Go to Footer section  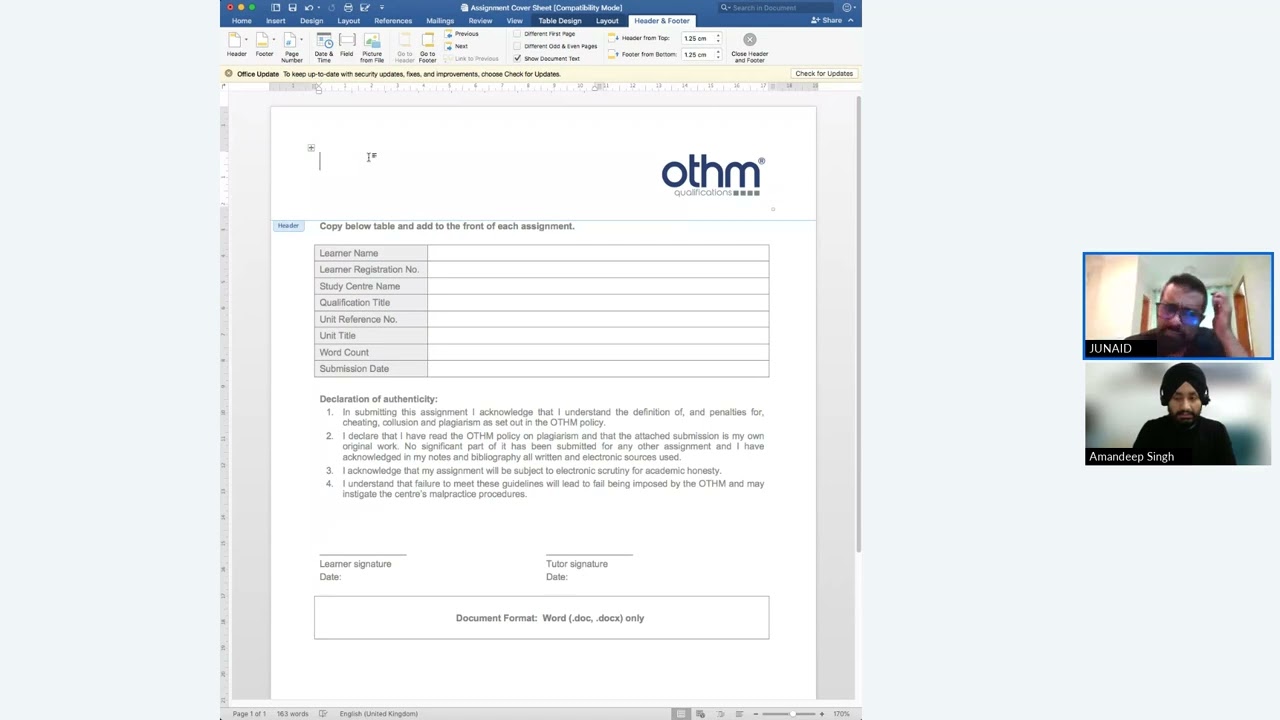[x=428, y=47]
